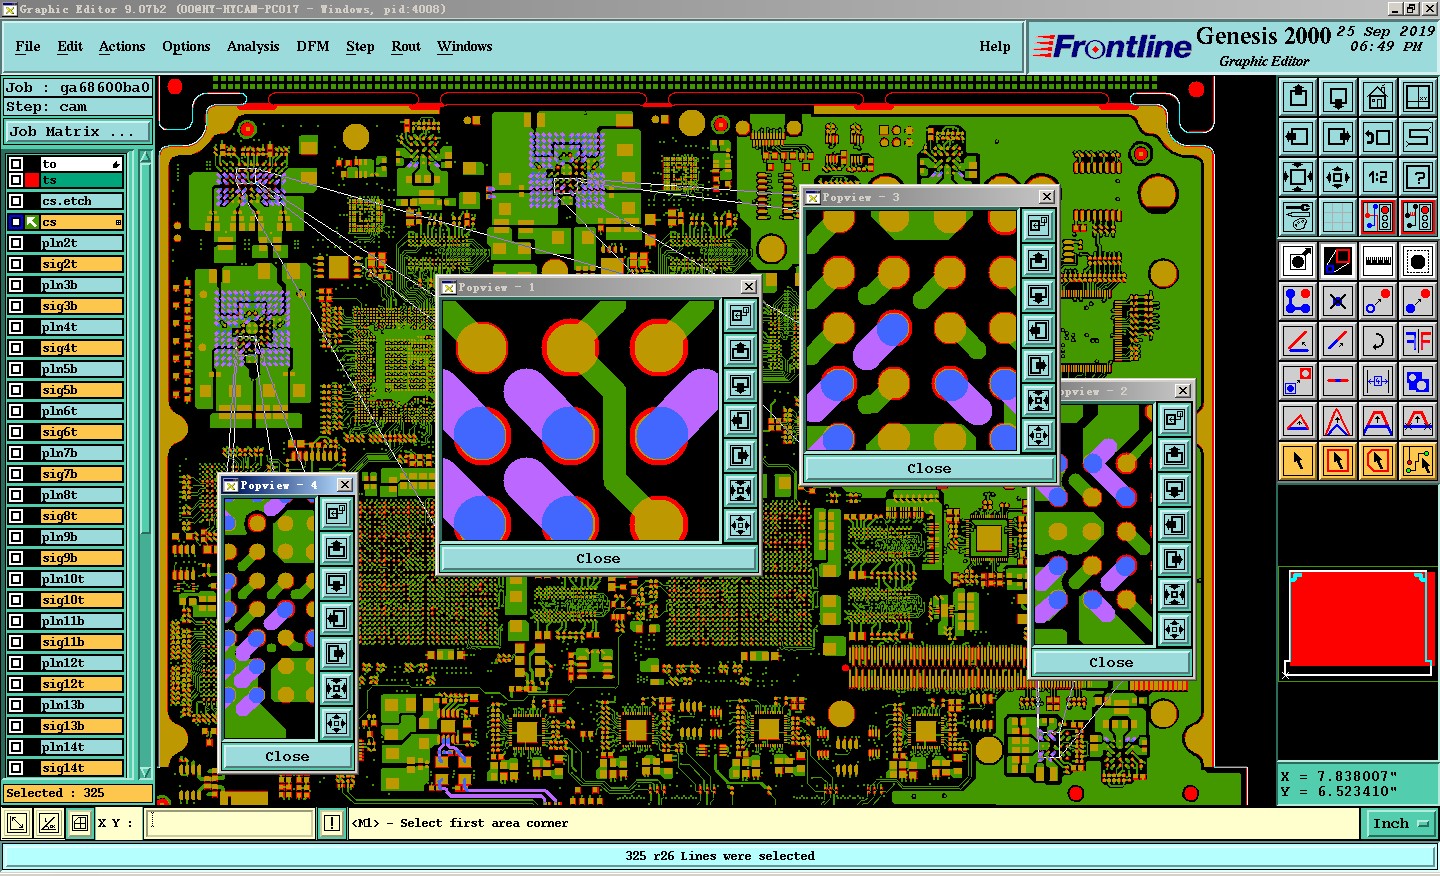Screen dimensions: 1440x876
Task: Toggle checkbox of layer to
Action: 16,164
